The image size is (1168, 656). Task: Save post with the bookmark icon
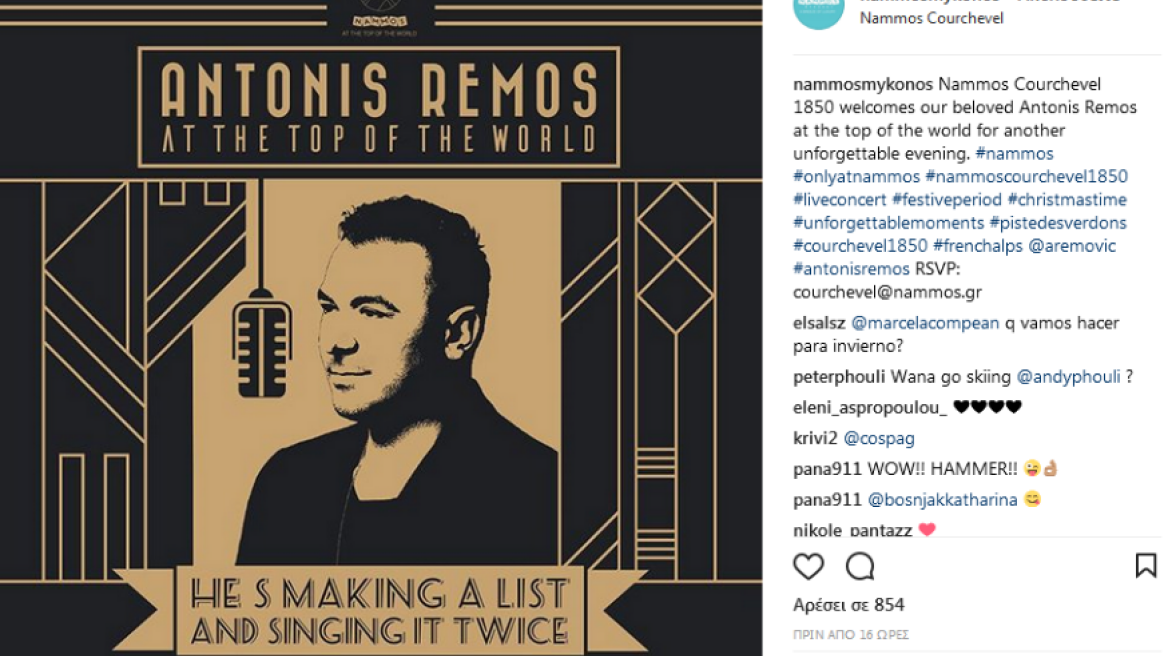tap(1146, 566)
